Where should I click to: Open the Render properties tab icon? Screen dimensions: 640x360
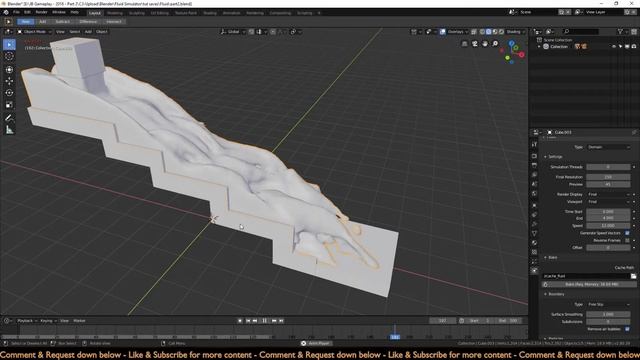tap(534, 156)
